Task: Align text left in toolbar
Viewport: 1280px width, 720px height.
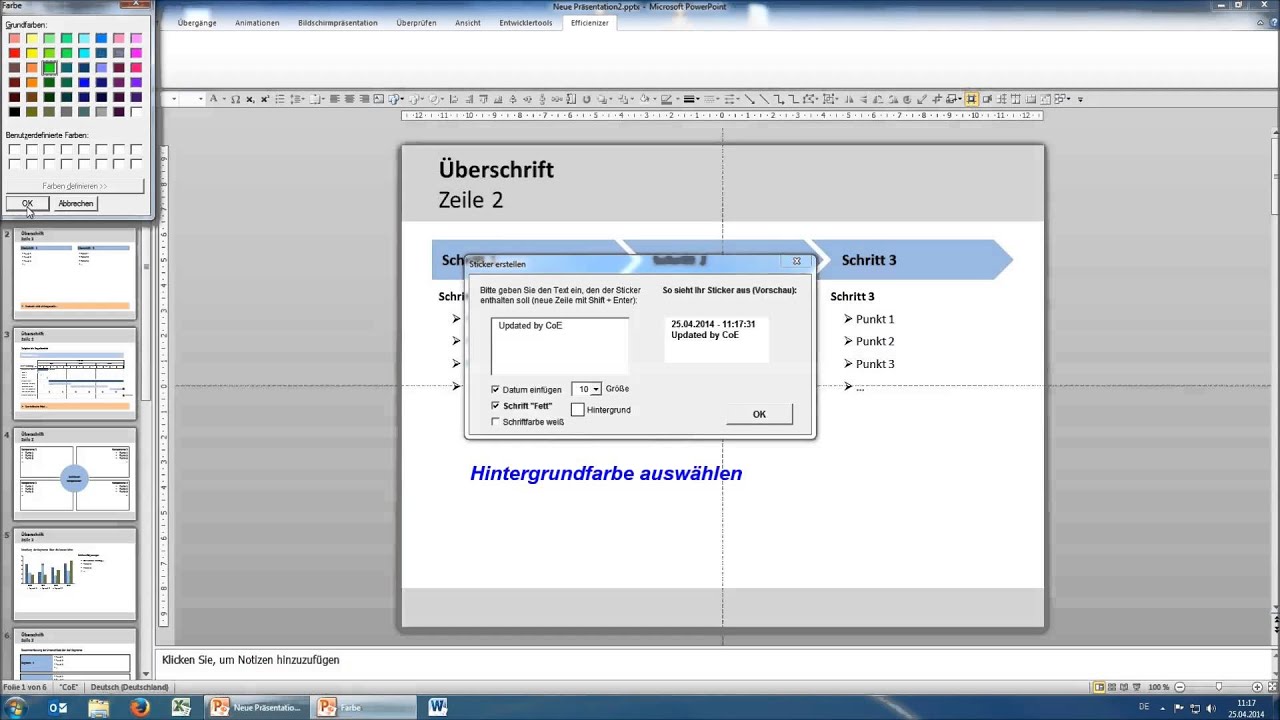Action: point(334,99)
